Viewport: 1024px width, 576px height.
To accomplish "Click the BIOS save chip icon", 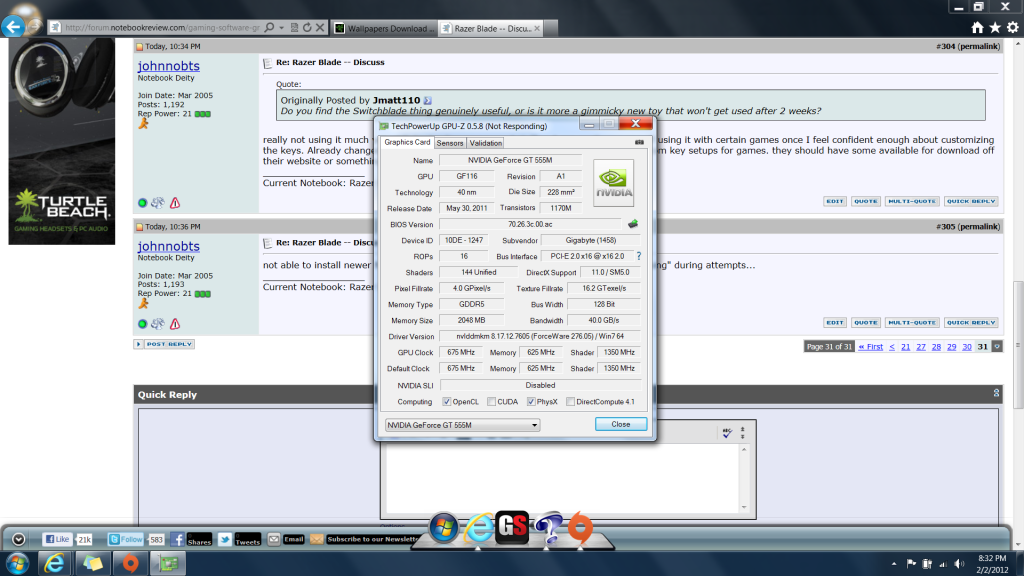I will [633, 224].
